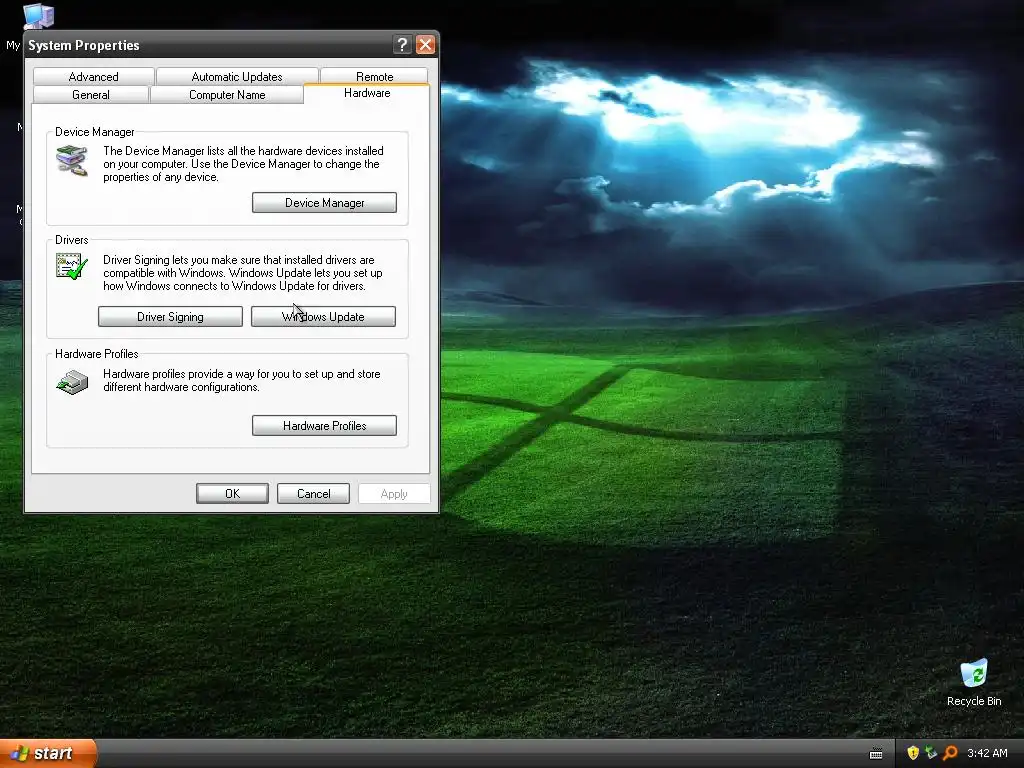1024x768 pixels.
Task: Click the 'Hardware profiles provide a way' text
Action: [x=242, y=381]
